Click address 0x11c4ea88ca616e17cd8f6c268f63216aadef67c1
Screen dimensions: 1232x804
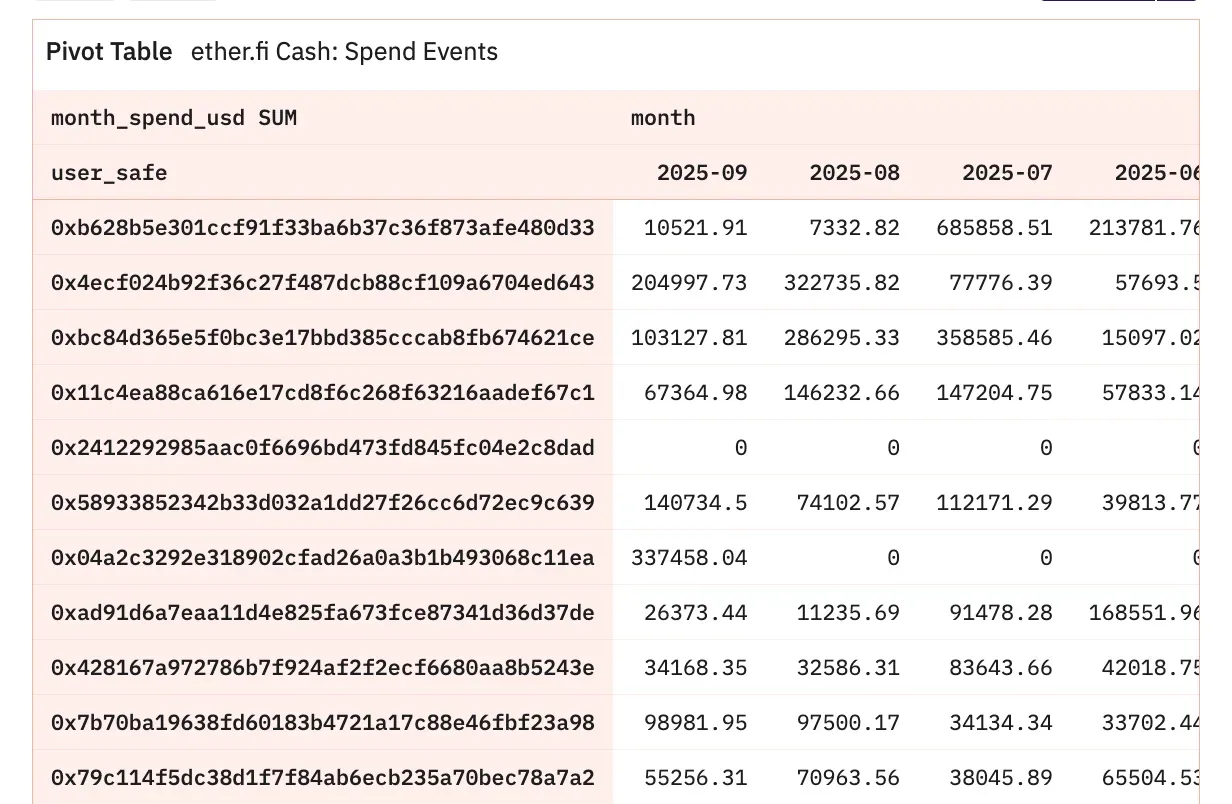coord(323,393)
